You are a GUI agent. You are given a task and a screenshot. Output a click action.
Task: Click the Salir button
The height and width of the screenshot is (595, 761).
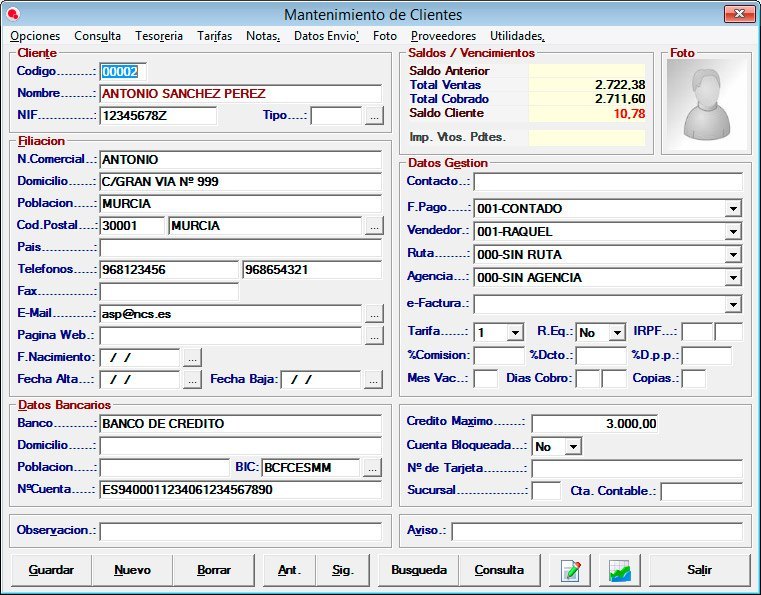click(699, 570)
